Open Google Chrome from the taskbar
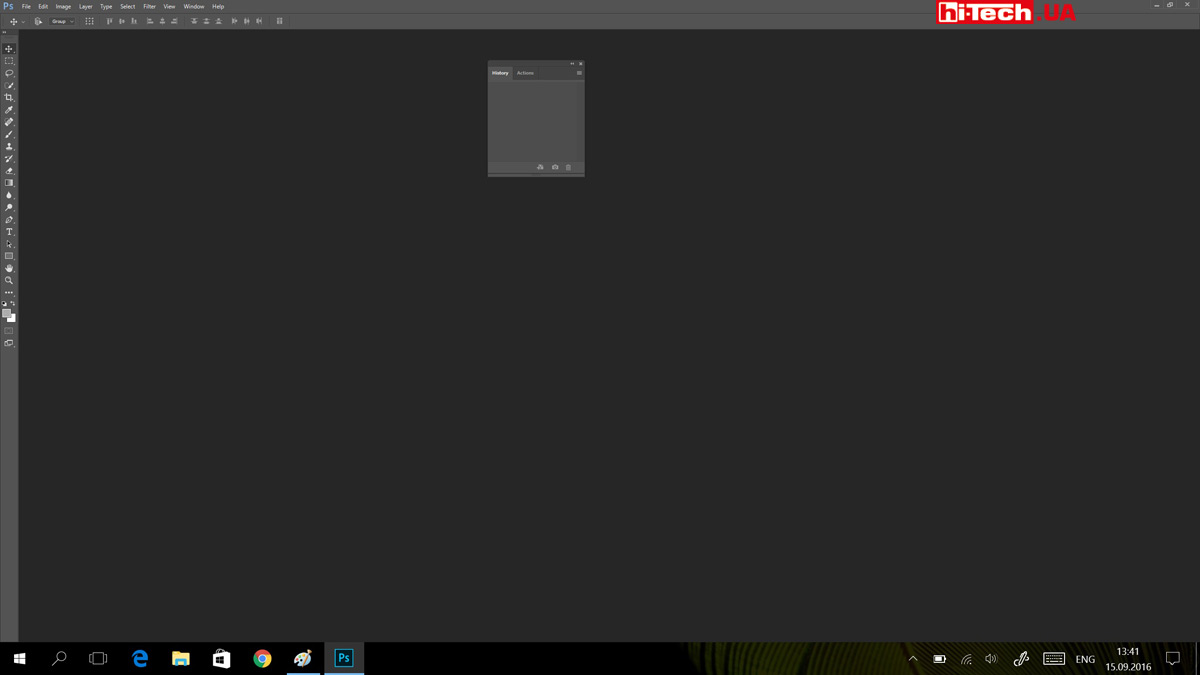 262,658
